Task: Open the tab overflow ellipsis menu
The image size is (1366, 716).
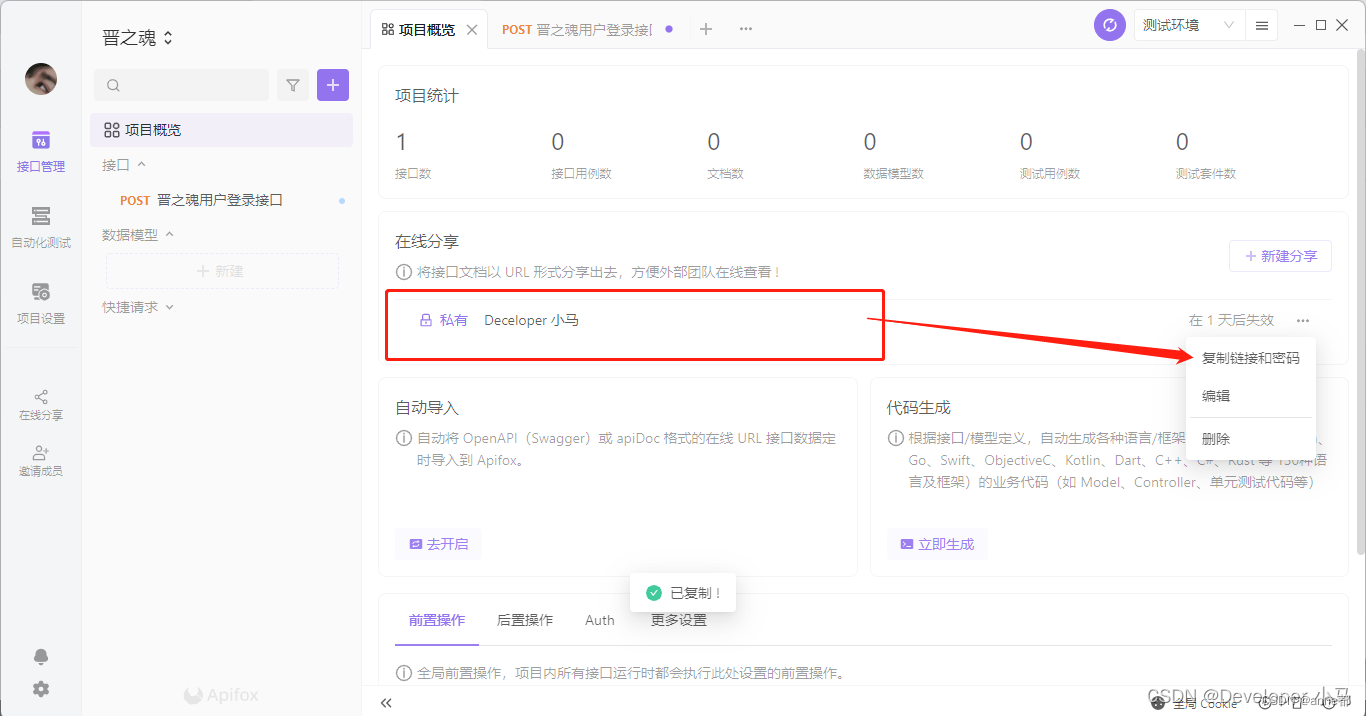Action: click(746, 29)
